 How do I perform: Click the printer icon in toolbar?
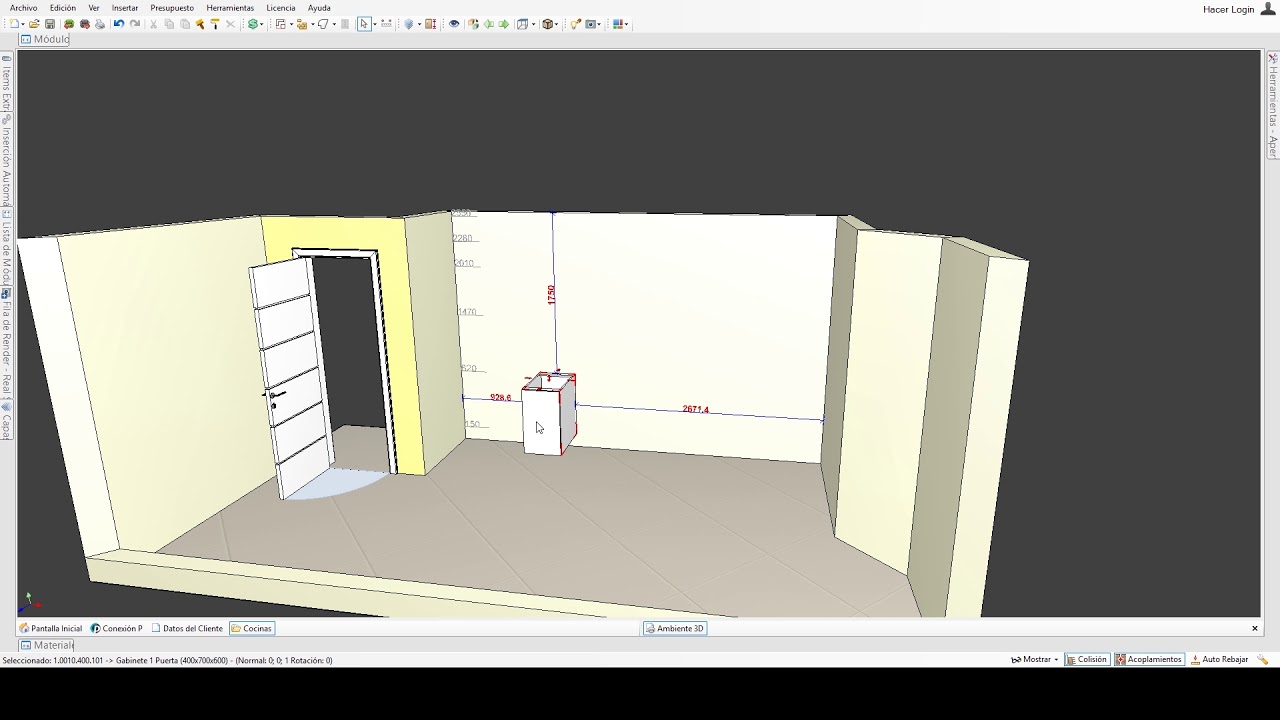[100, 24]
